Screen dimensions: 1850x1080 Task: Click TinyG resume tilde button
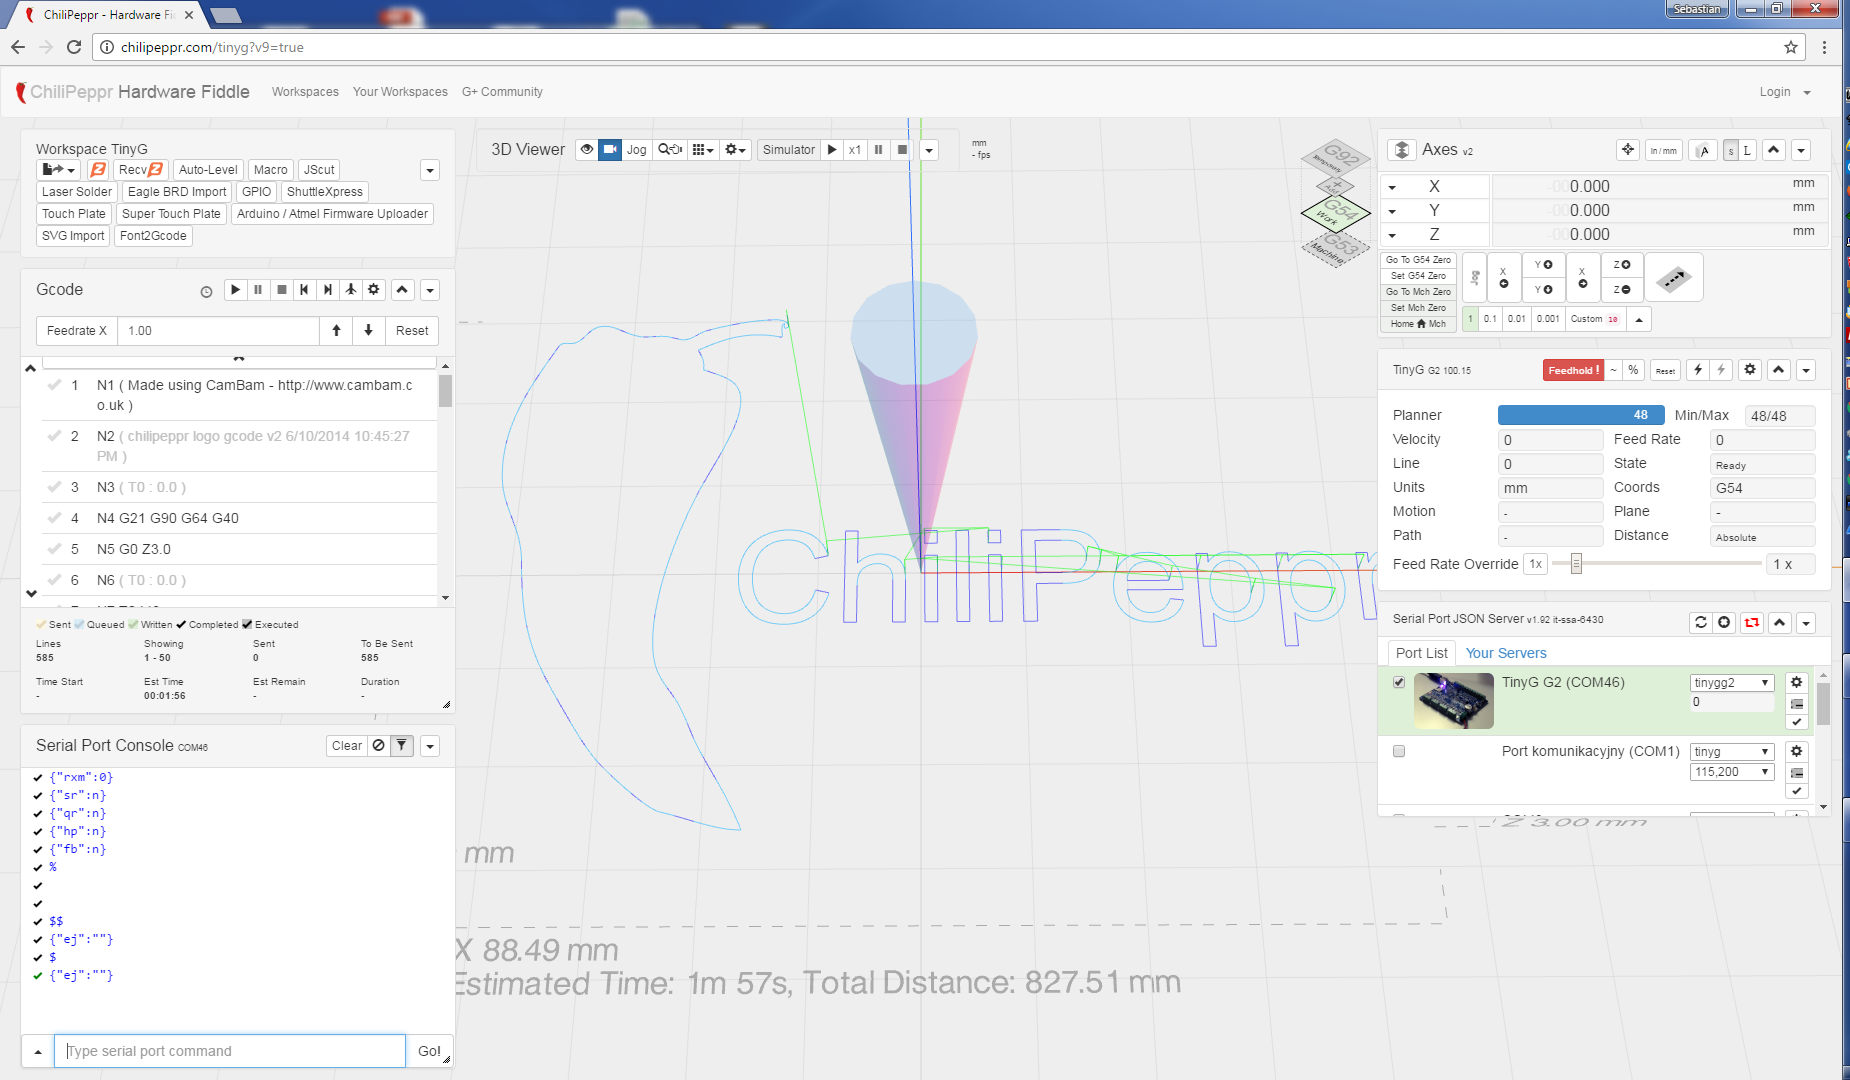(1613, 370)
